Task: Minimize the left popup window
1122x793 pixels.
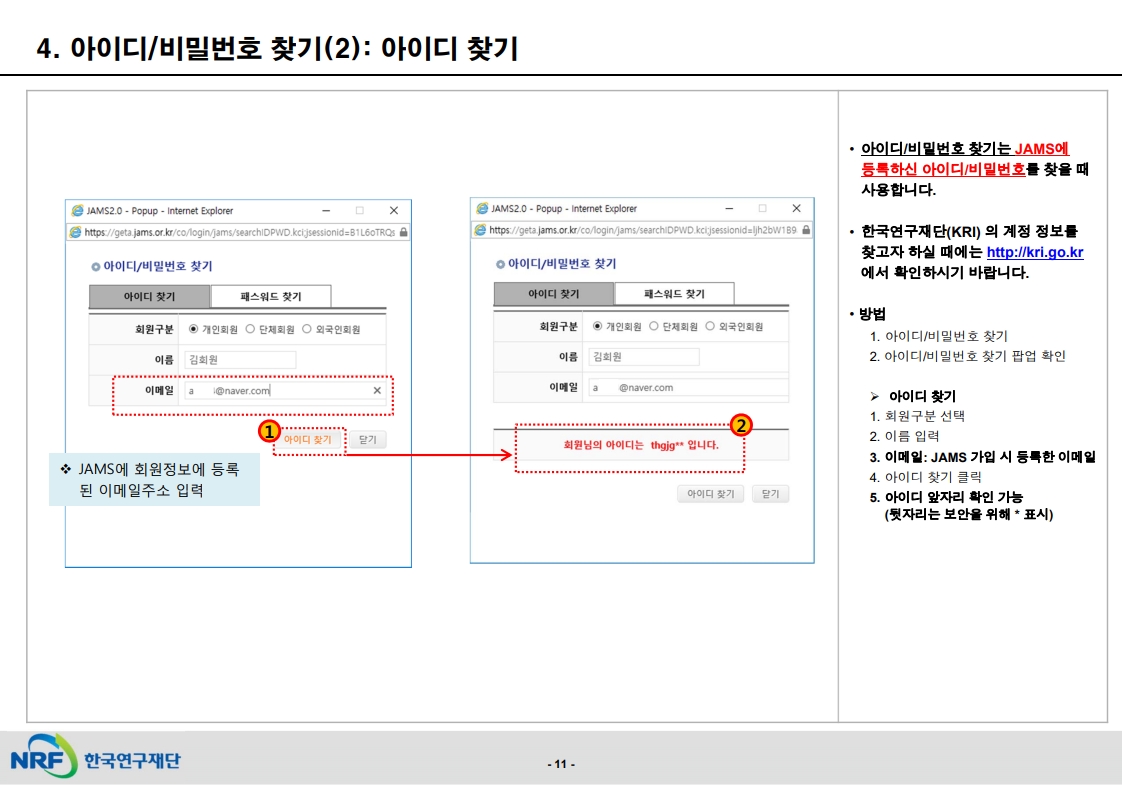Action: point(326,210)
